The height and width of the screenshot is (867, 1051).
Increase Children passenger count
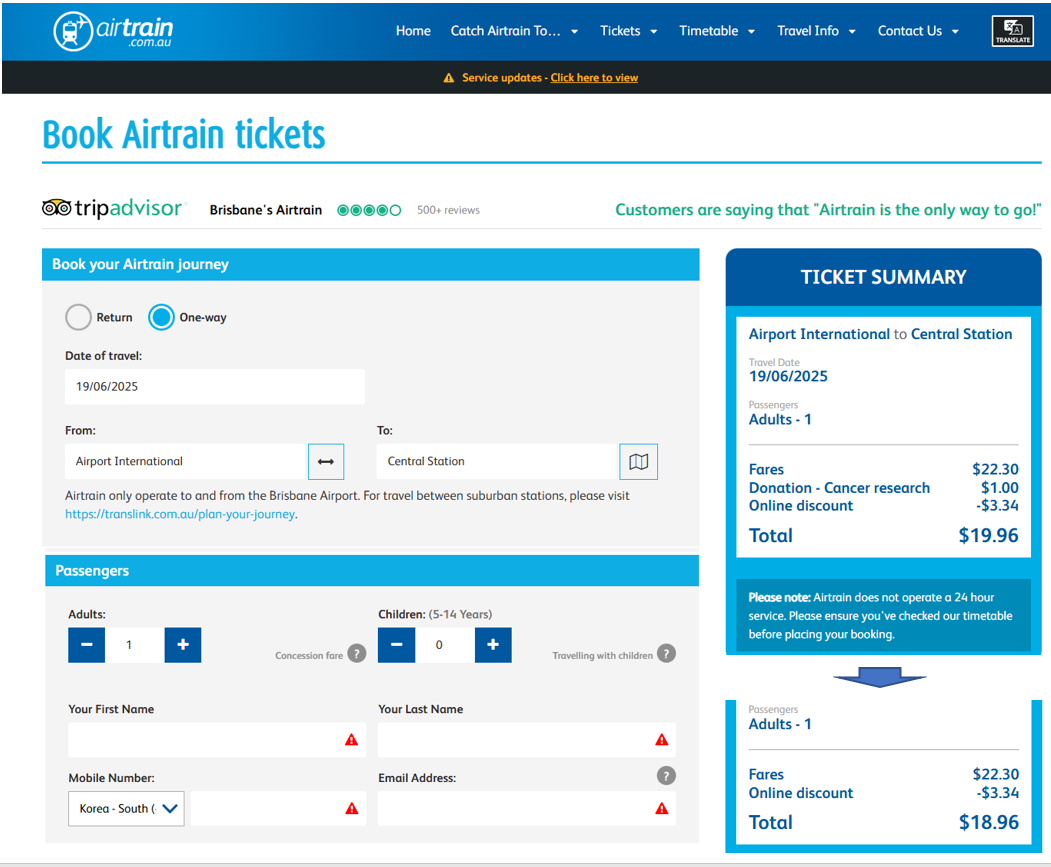click(493, 645)
